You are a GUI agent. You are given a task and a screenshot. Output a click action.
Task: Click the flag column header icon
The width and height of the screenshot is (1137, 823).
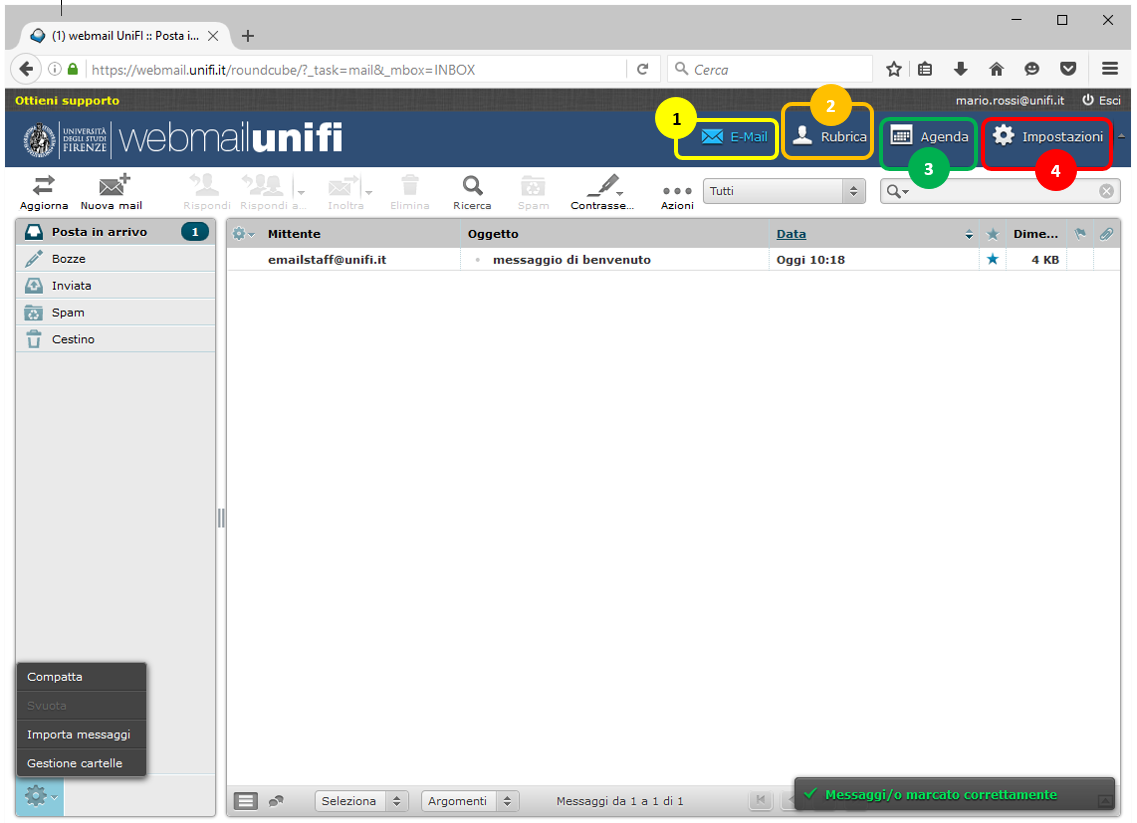(1080, 233)
